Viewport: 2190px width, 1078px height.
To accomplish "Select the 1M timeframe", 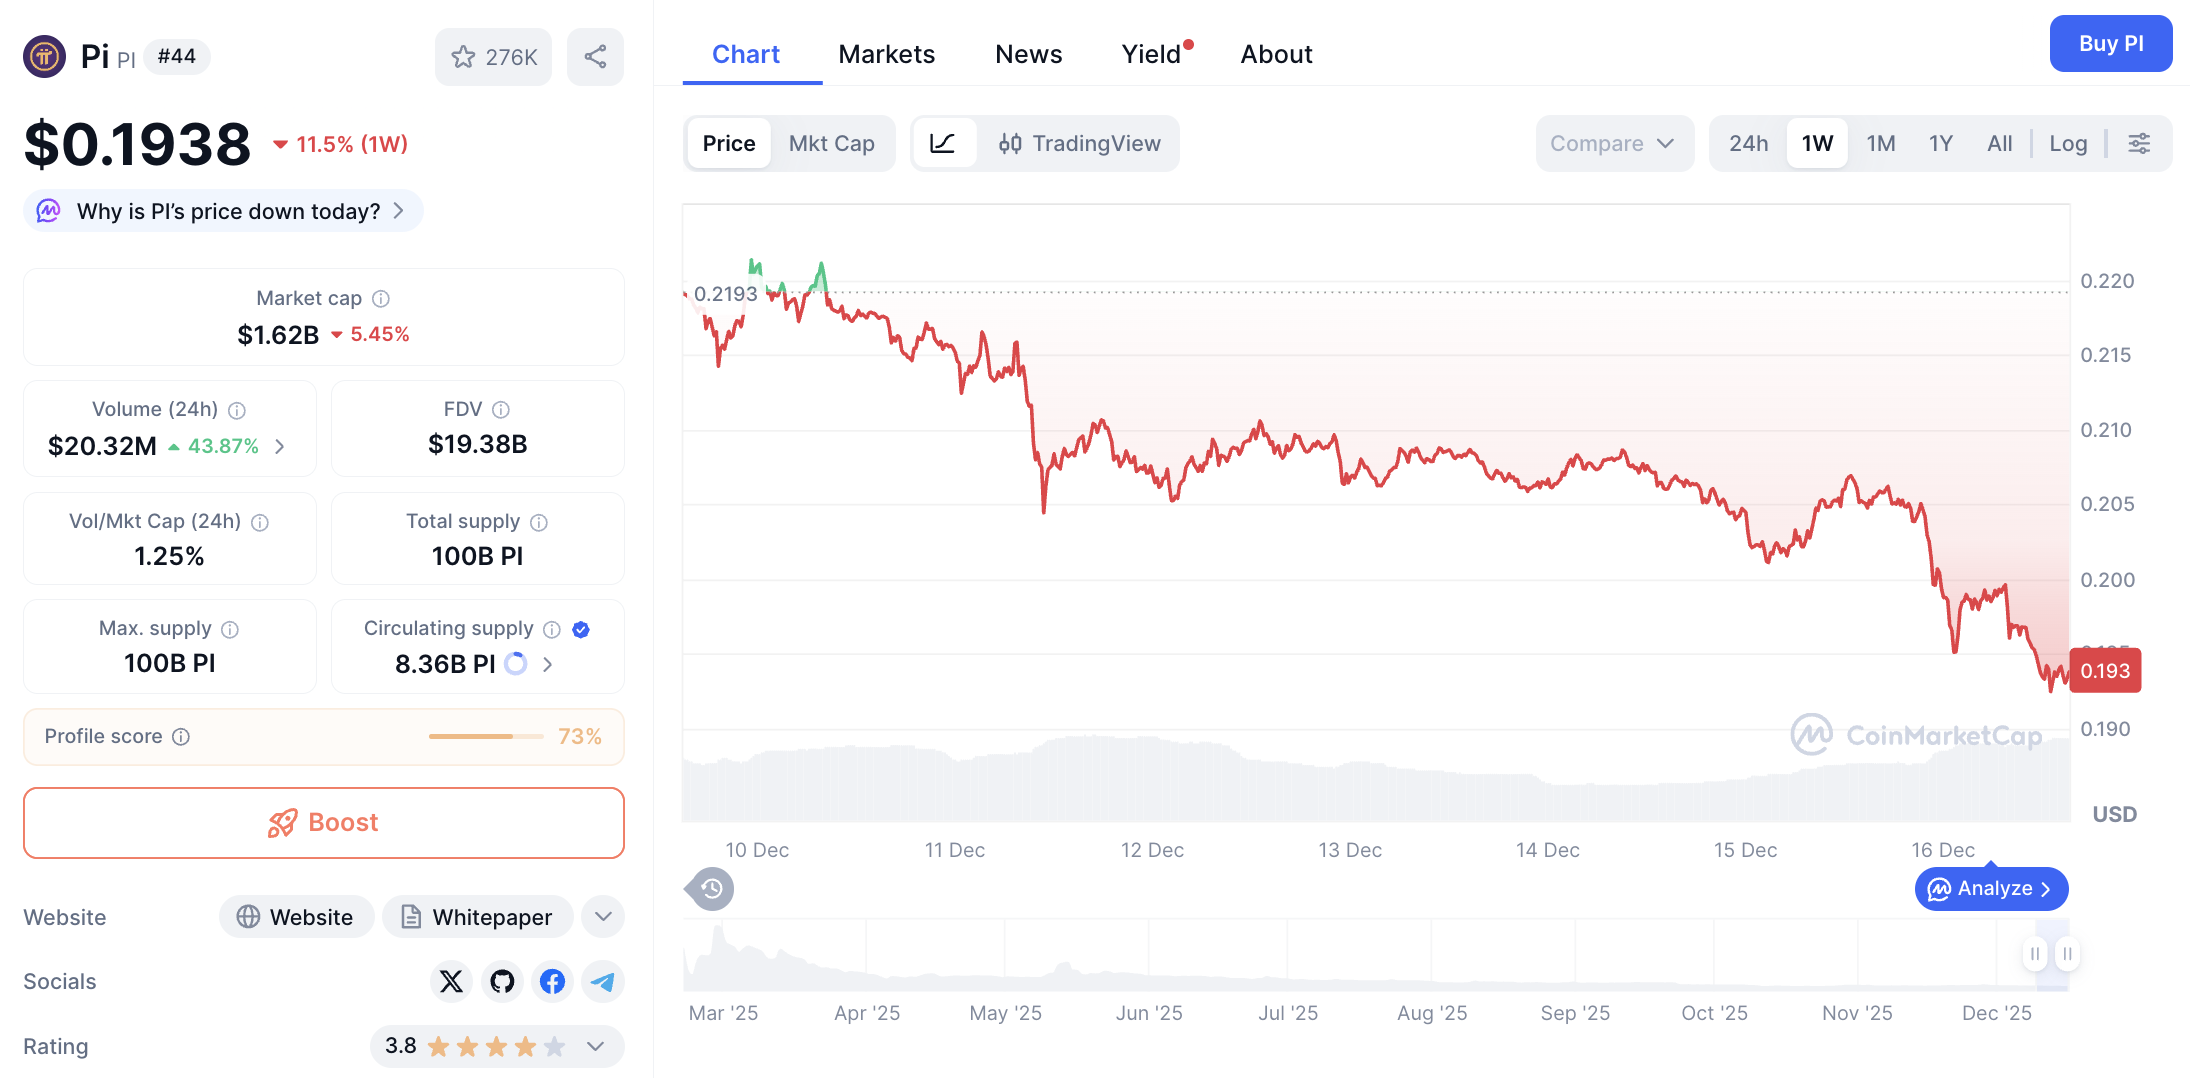I will (1880, 143).
